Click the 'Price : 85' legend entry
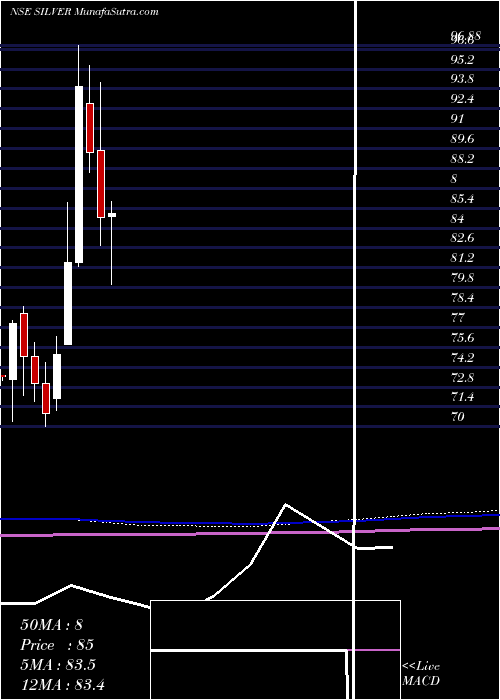The width and height of the screenshot is (500, 700). (x=57, y=645)
